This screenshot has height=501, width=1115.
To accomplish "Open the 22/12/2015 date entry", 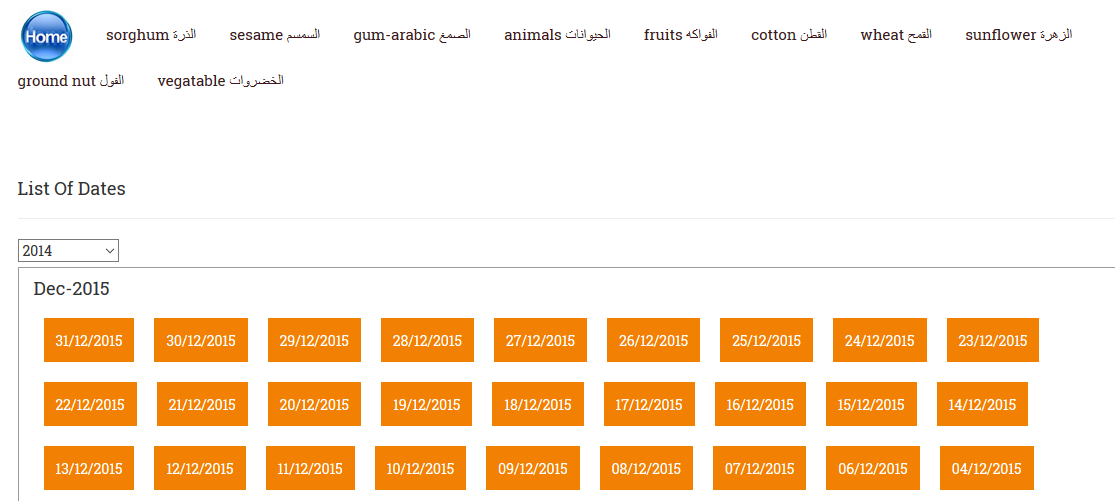I will [x=90, y=404].
